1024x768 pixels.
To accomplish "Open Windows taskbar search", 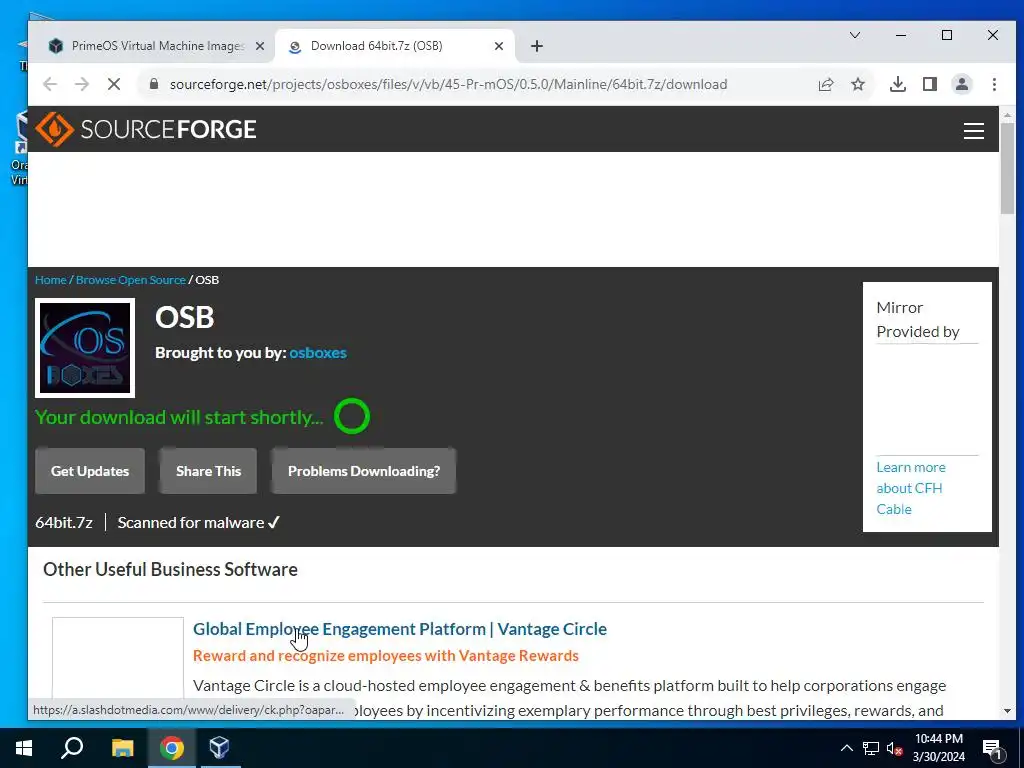I will [x=72, y=748].
